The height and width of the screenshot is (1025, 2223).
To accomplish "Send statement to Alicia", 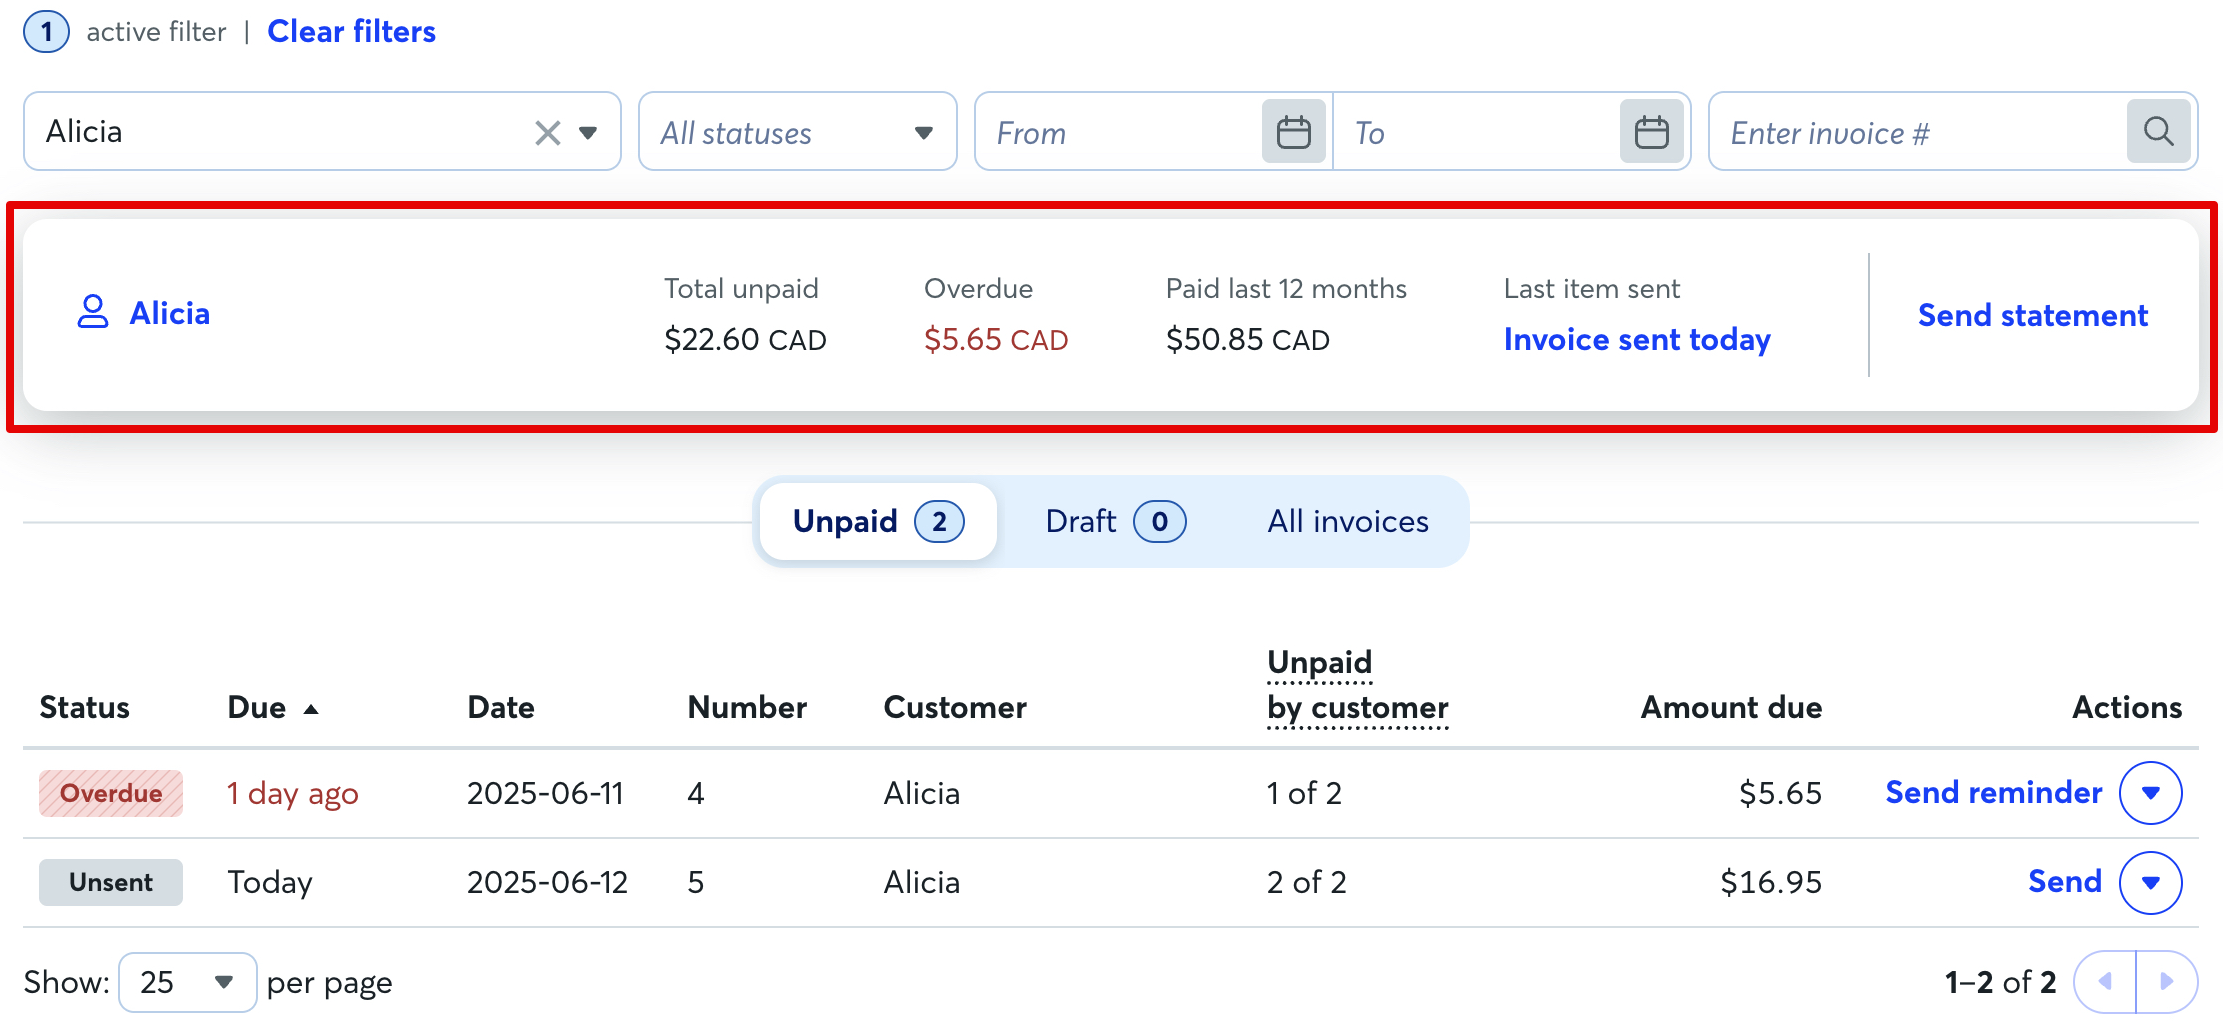I will click(x=2032, y=314).
